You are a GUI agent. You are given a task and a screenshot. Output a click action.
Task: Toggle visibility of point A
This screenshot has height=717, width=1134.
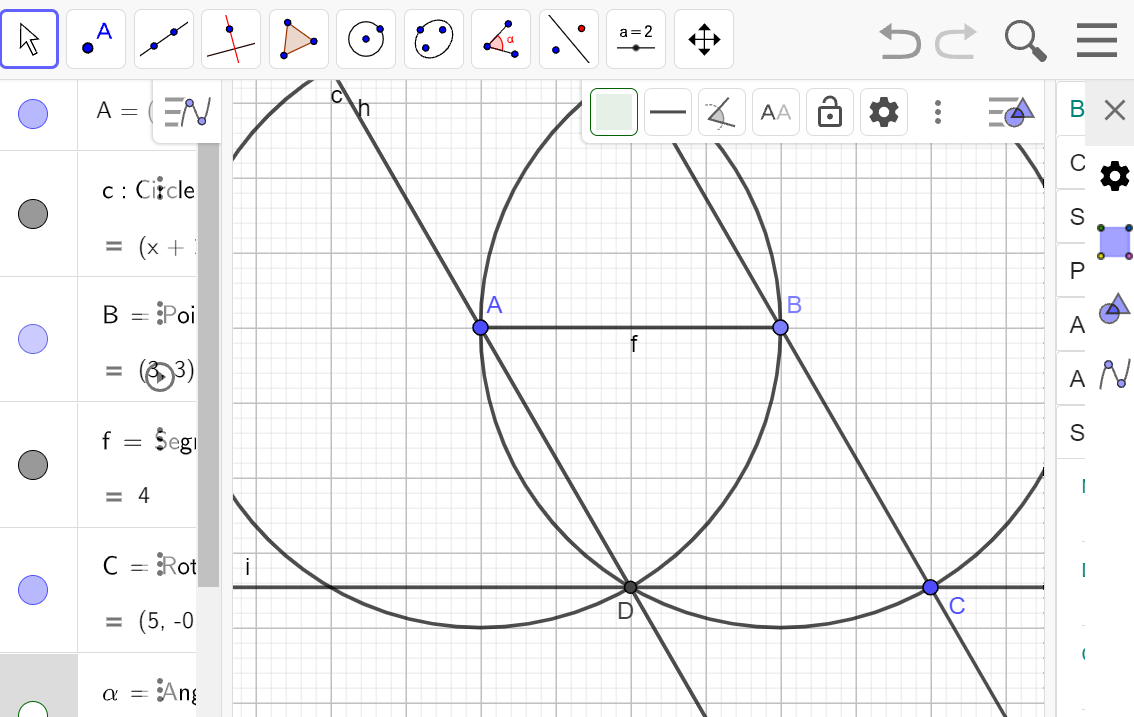33,114
